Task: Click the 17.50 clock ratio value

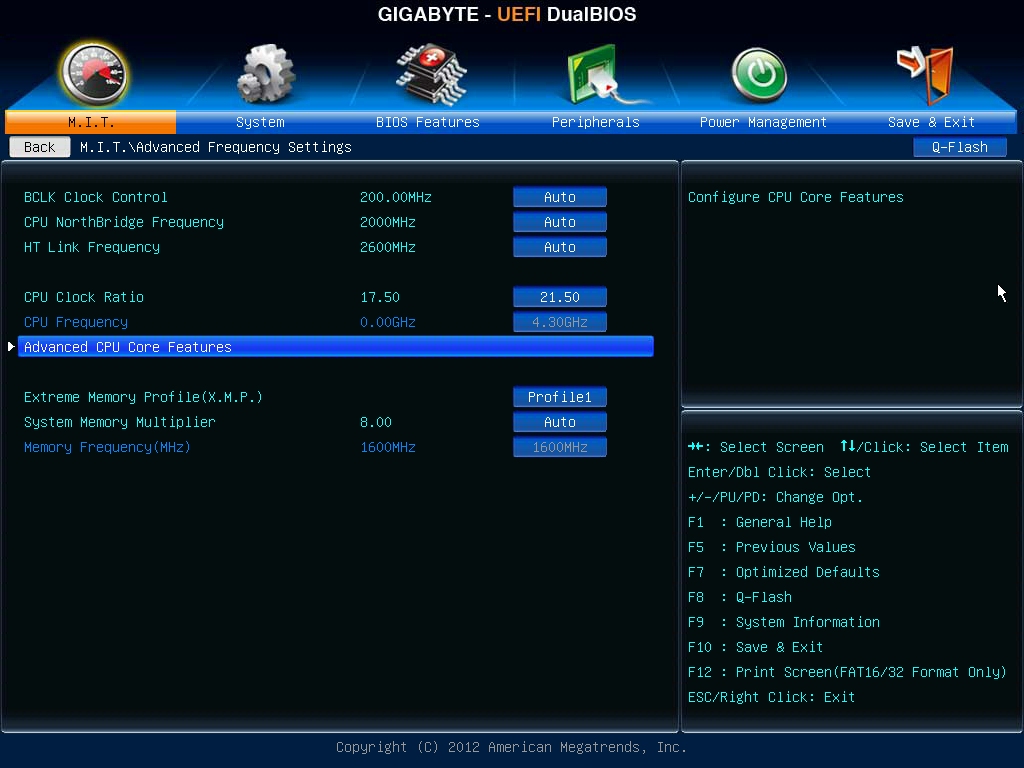Action: pyautogui.click(x=380, y=297)
